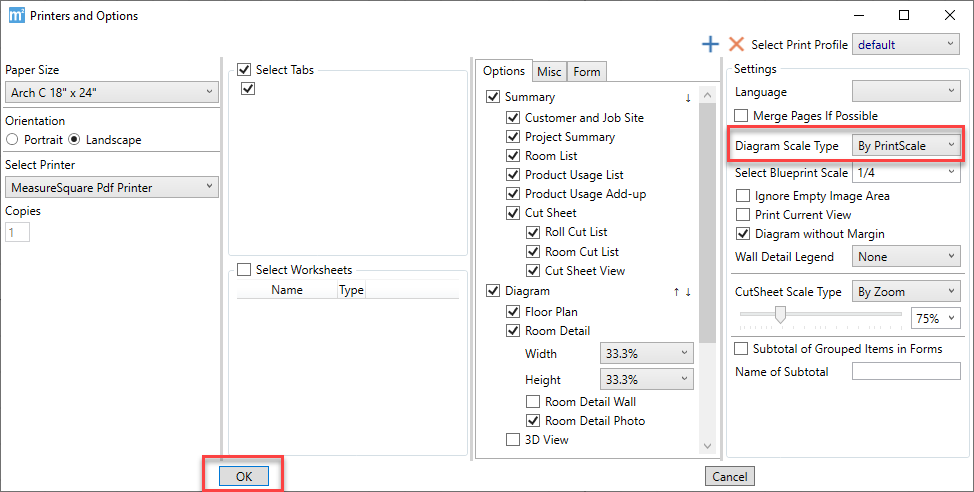Open the Select Printer dropdown
This screenshot has height=492, width=974.
(x=112, y=187)
